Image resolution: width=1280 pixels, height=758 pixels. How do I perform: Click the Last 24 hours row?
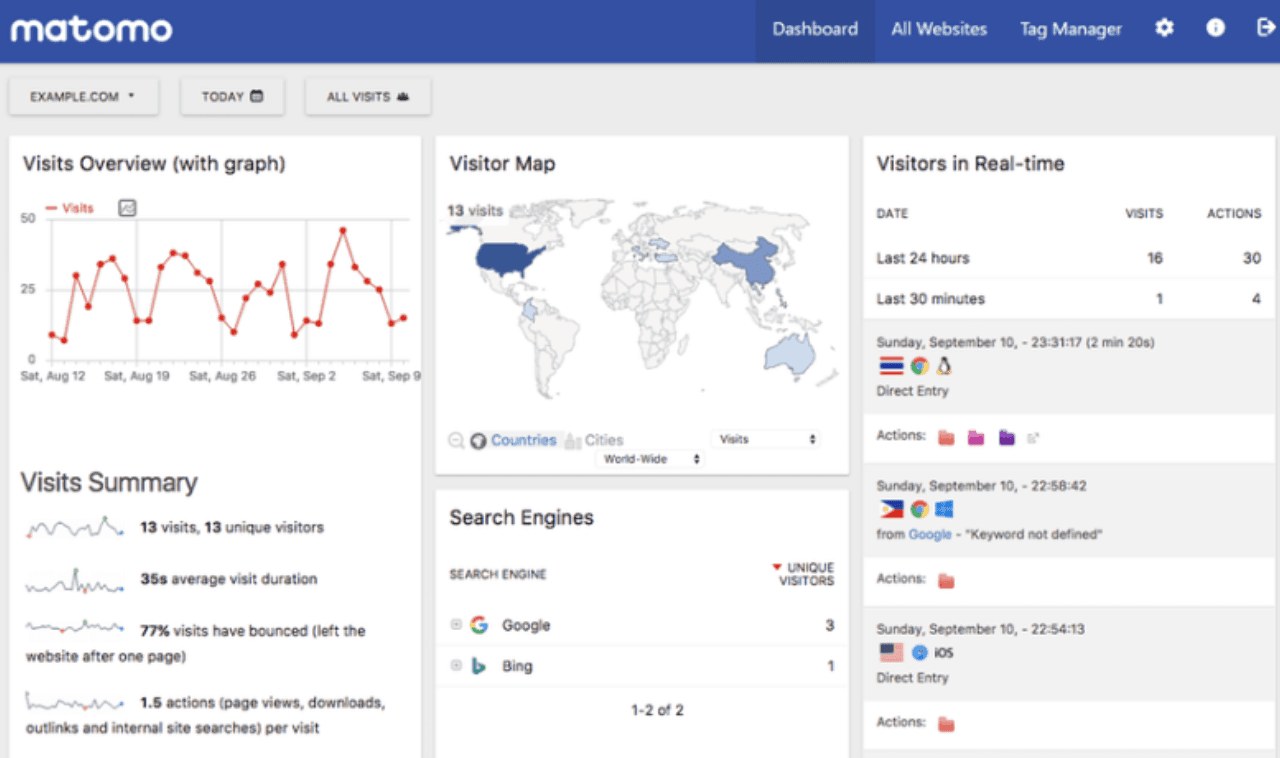pos(1069,258)
